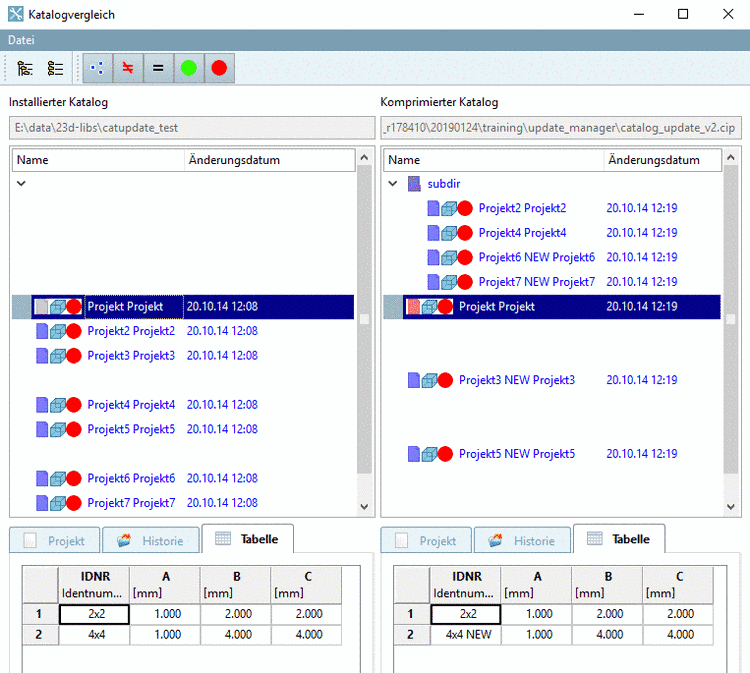Screen dimensions: 750x673
Task: Click the collapse tree toolbar icon
Action: click(x=56, y=69)
